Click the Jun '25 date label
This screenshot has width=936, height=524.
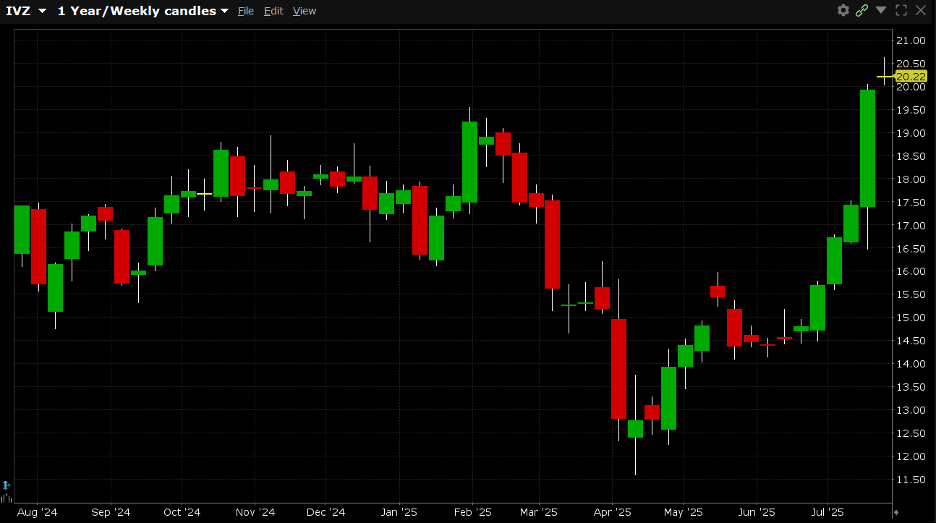point(756,513)
